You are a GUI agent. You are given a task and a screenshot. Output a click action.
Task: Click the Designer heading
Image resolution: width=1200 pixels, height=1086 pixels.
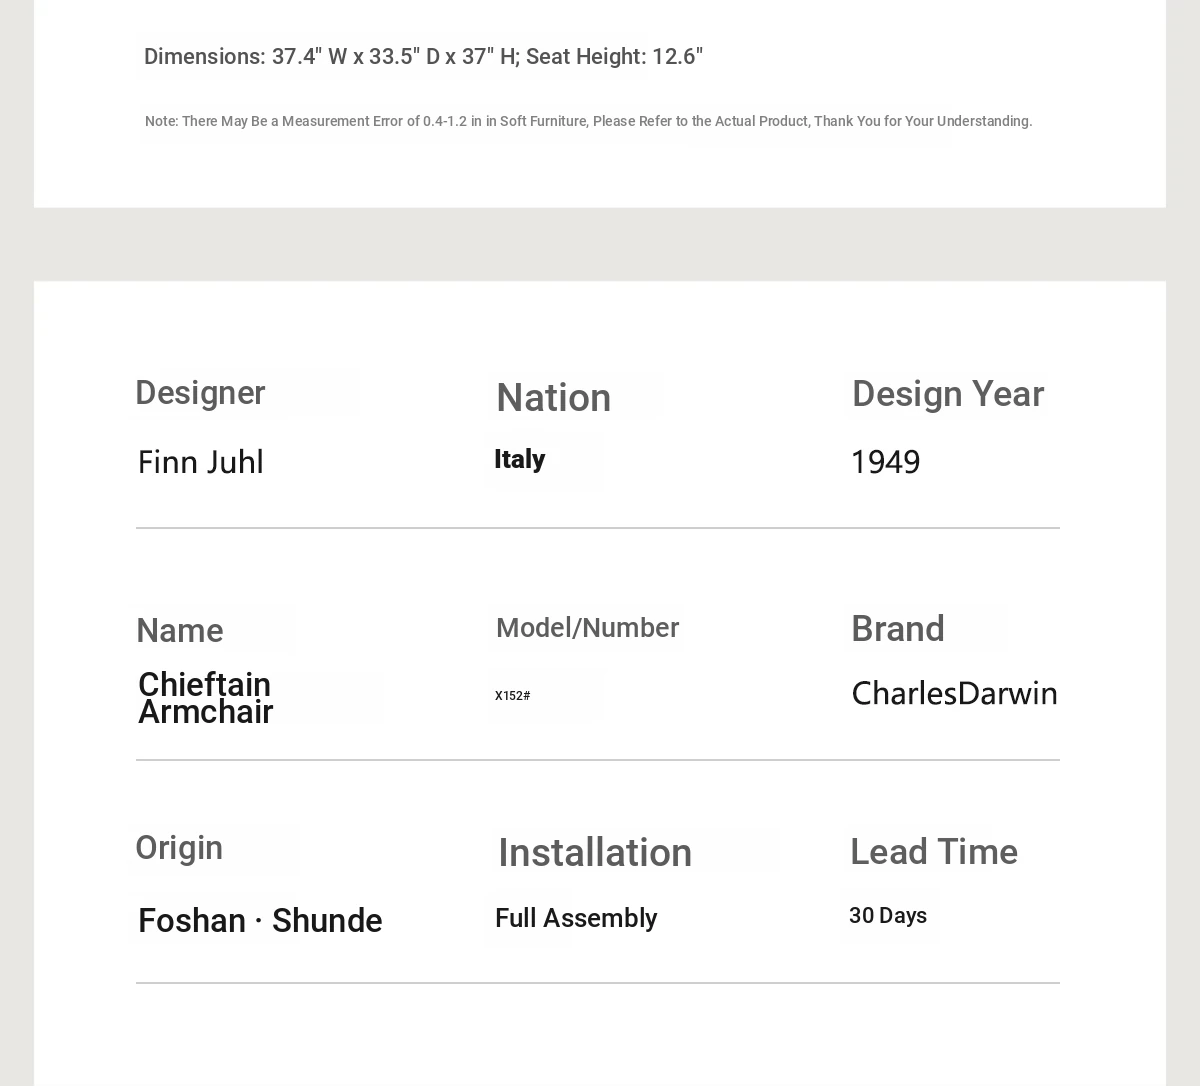pyautogui.click(x=200, y=393)
